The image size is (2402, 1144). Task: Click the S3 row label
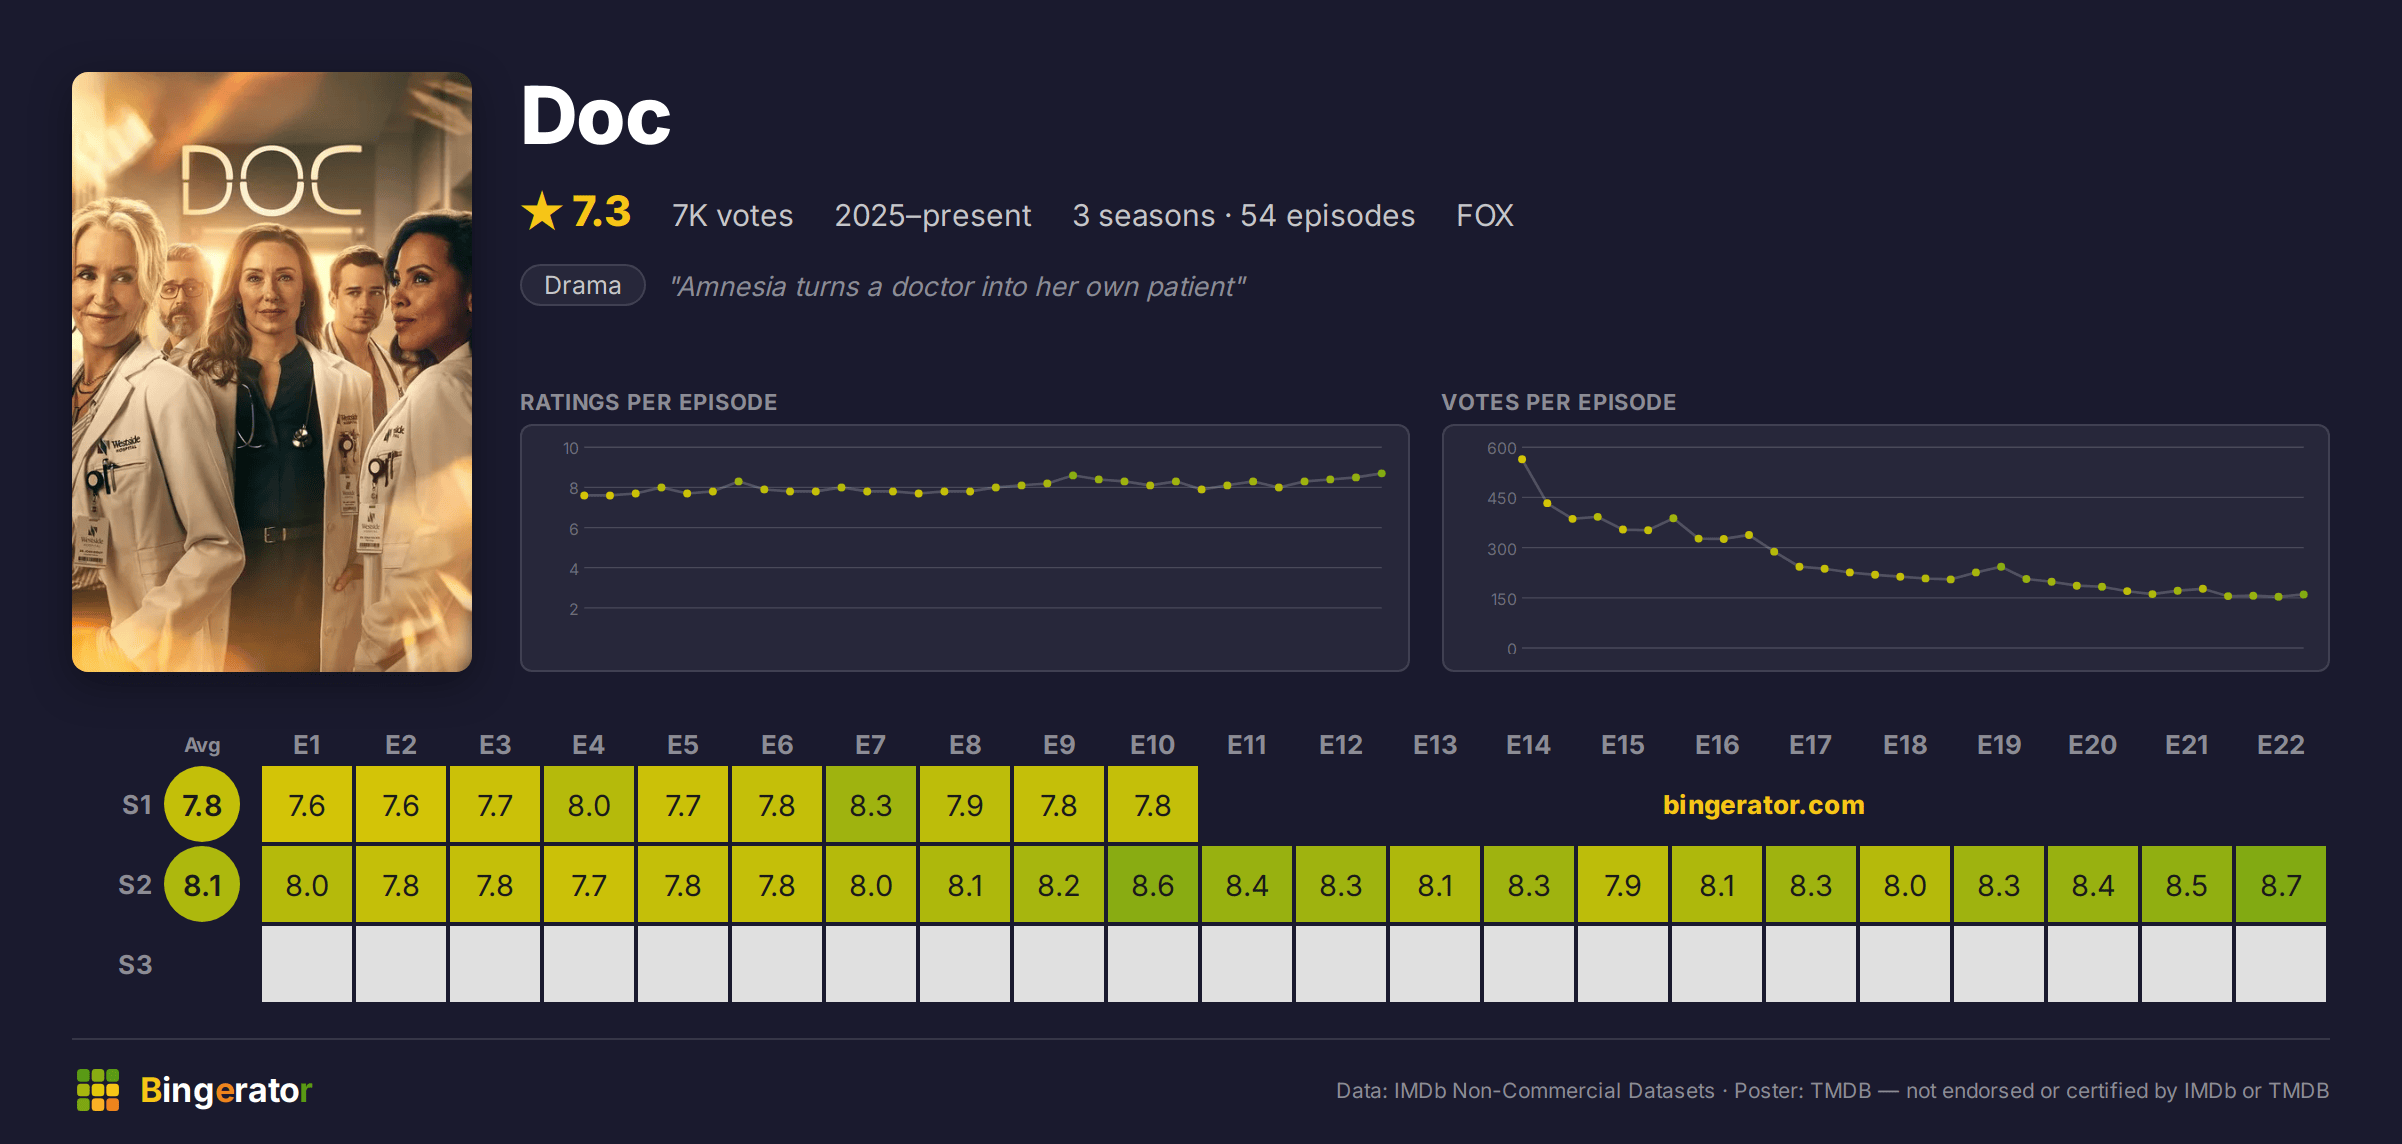(x=135, y=965)
